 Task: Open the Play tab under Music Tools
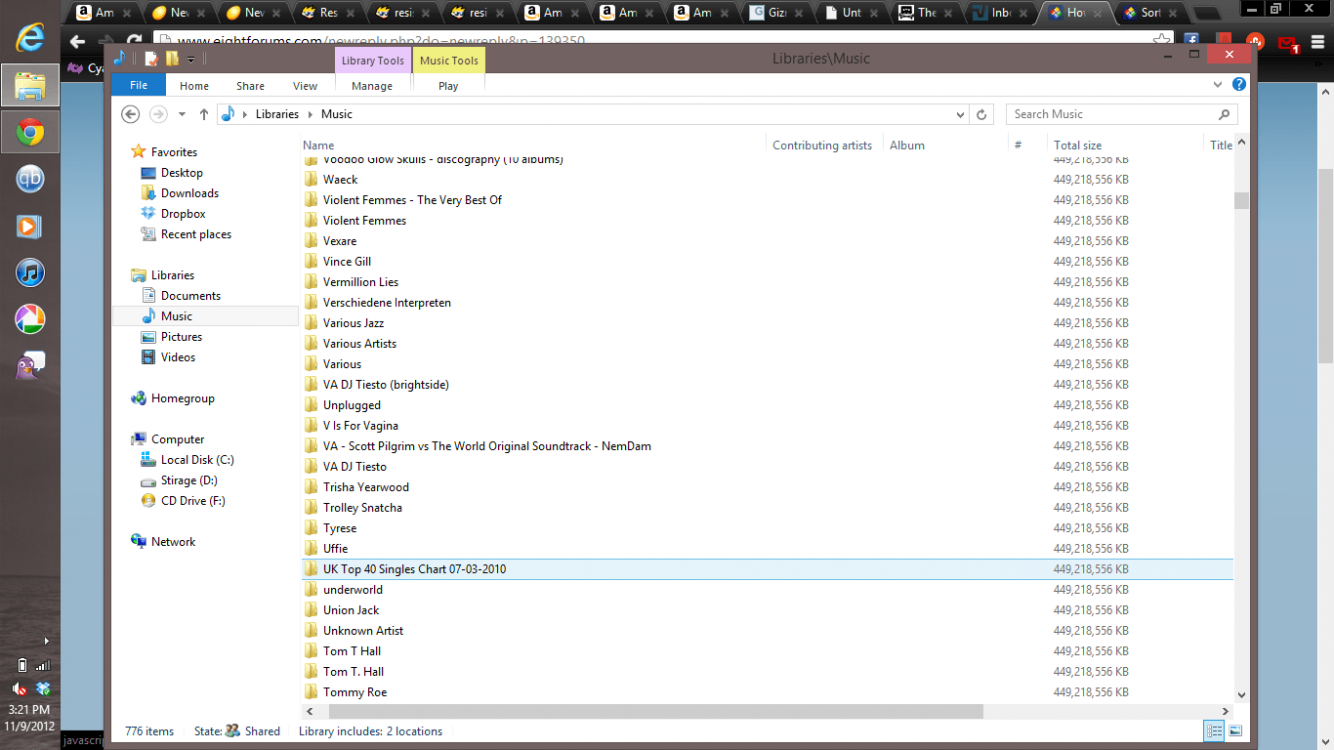coord(447,86)
